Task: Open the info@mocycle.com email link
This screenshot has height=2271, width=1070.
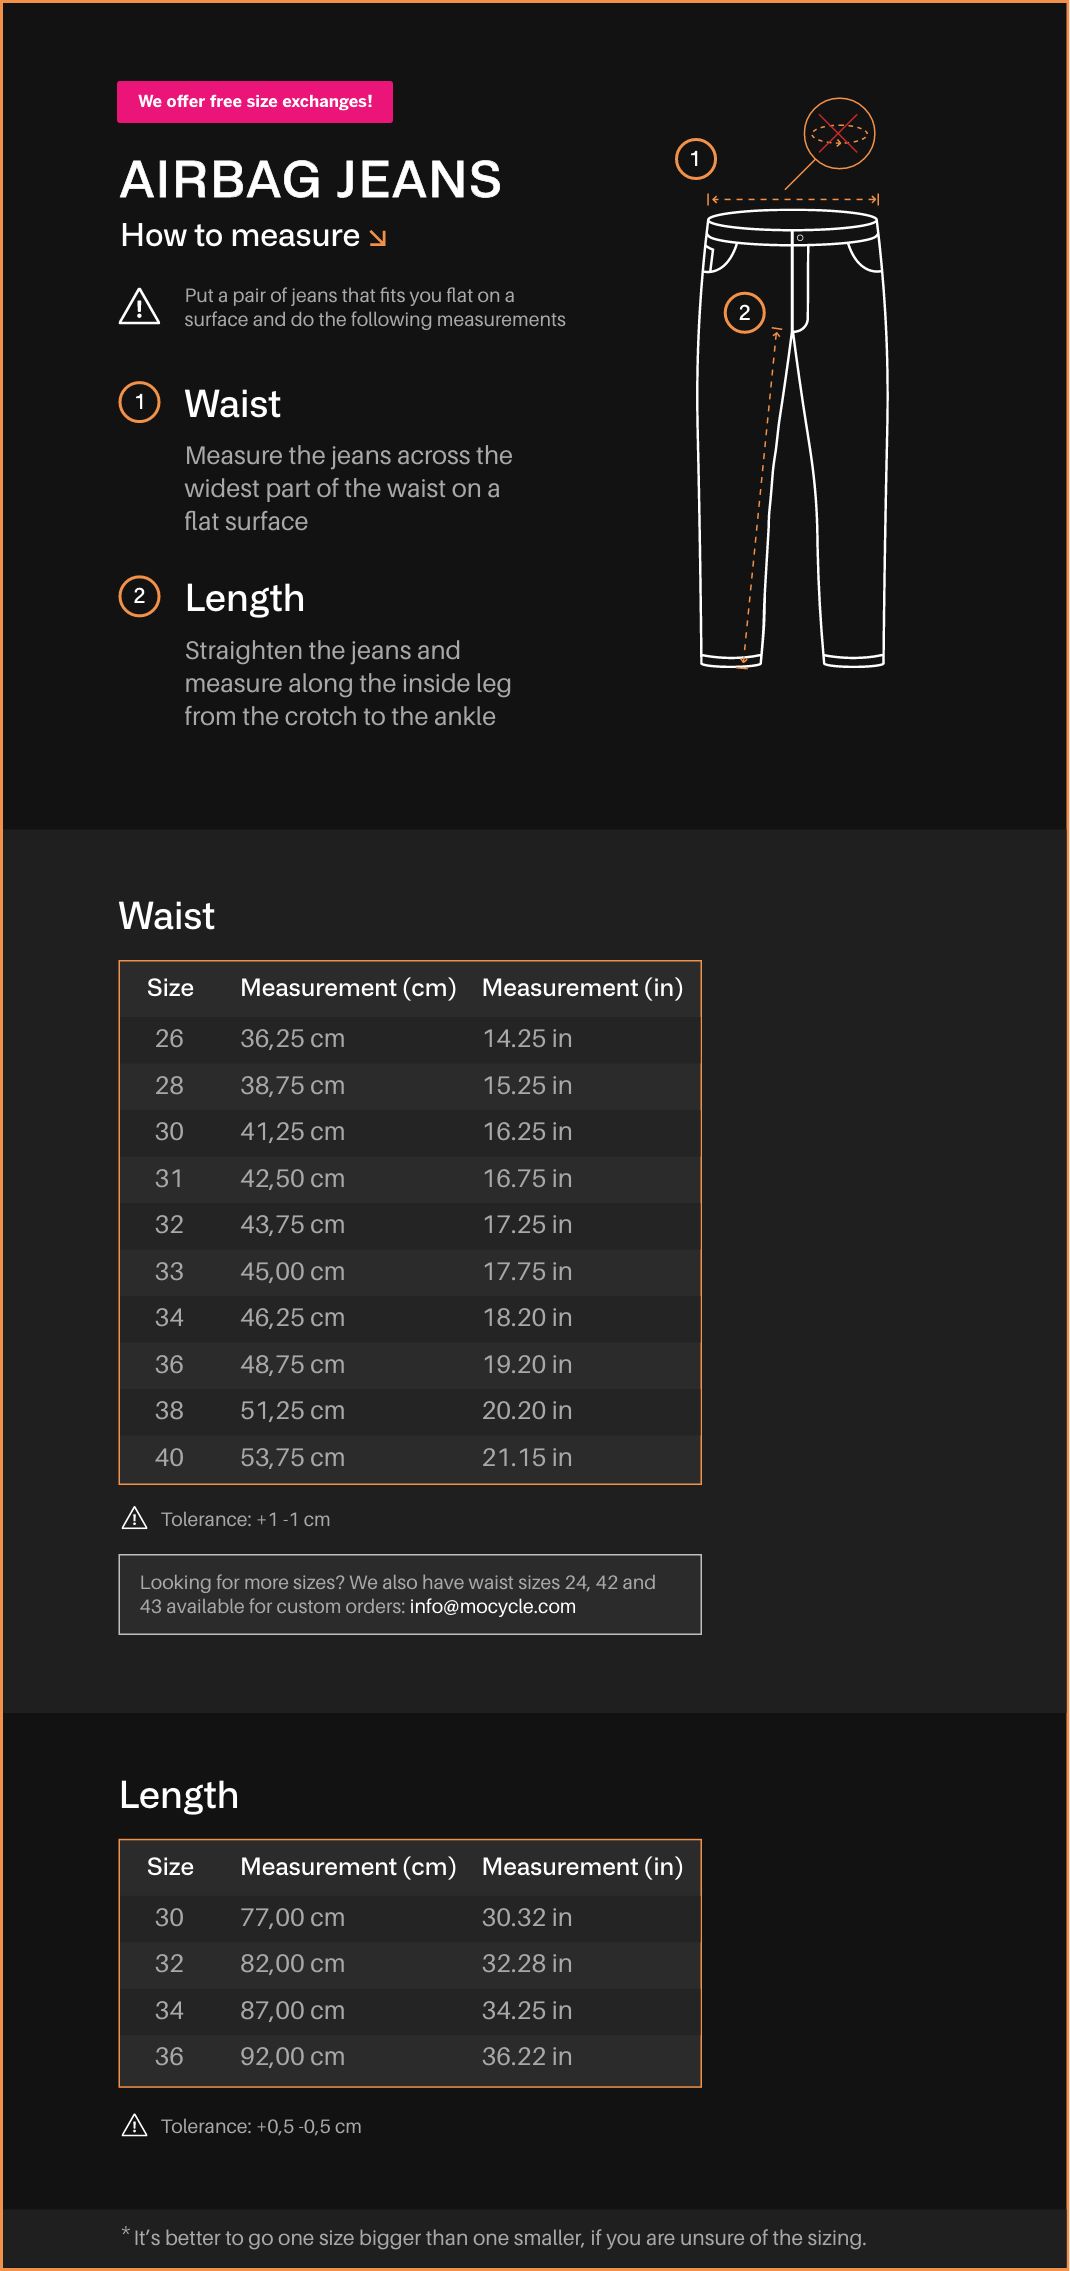Action: tap(492, 1607)
